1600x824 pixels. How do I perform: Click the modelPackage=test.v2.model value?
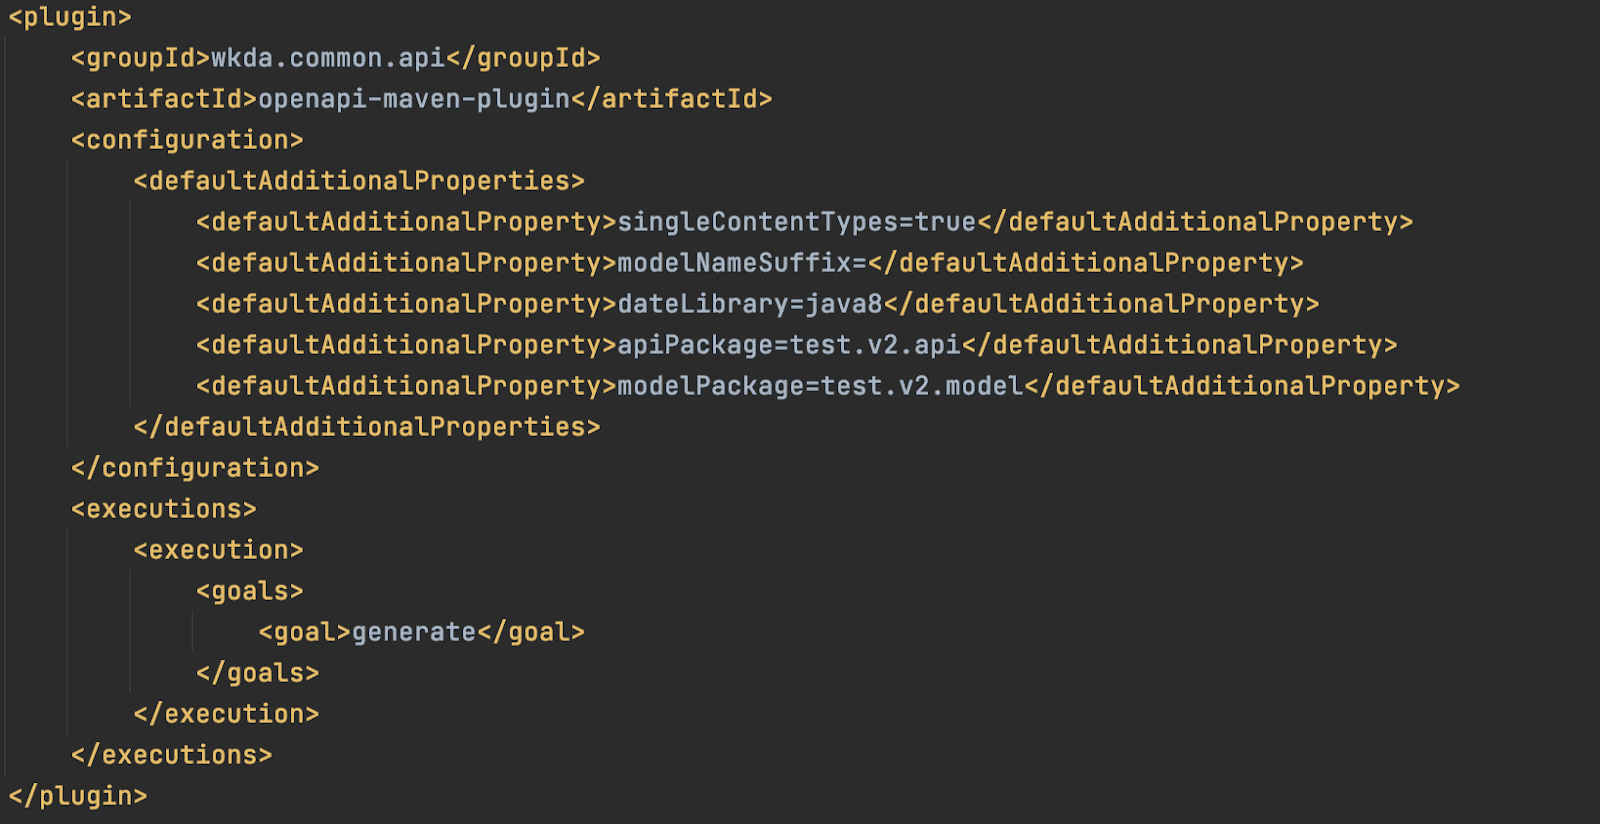(820, 386)
